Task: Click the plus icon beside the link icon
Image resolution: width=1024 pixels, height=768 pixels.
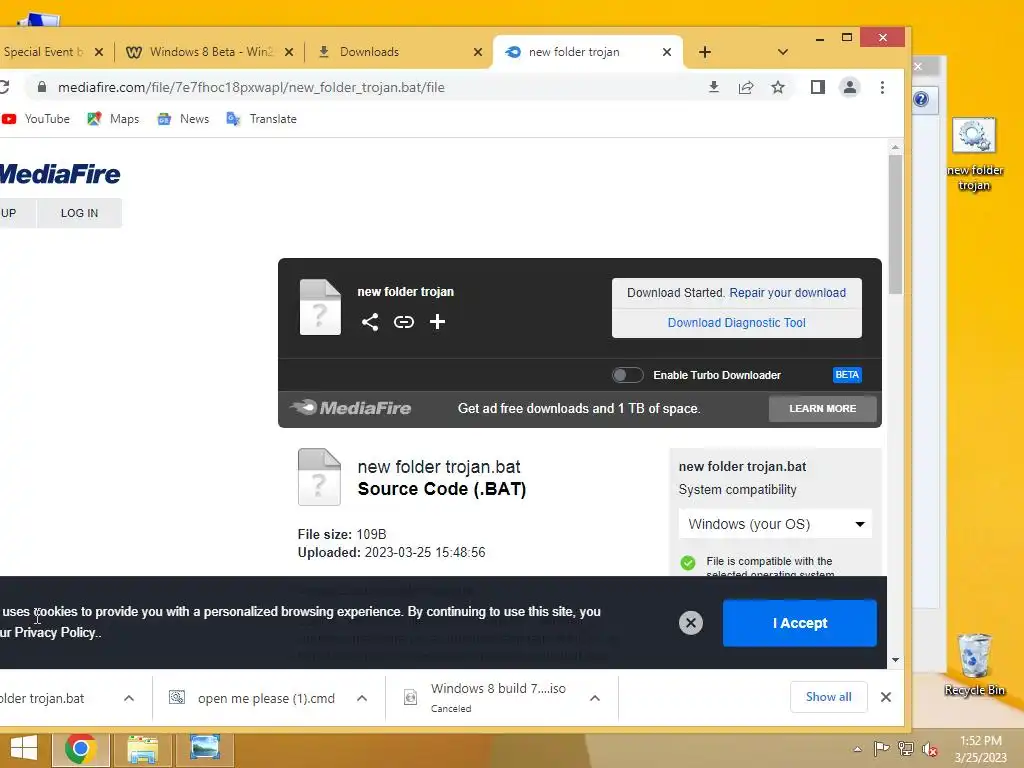Action: pos(438,322)
